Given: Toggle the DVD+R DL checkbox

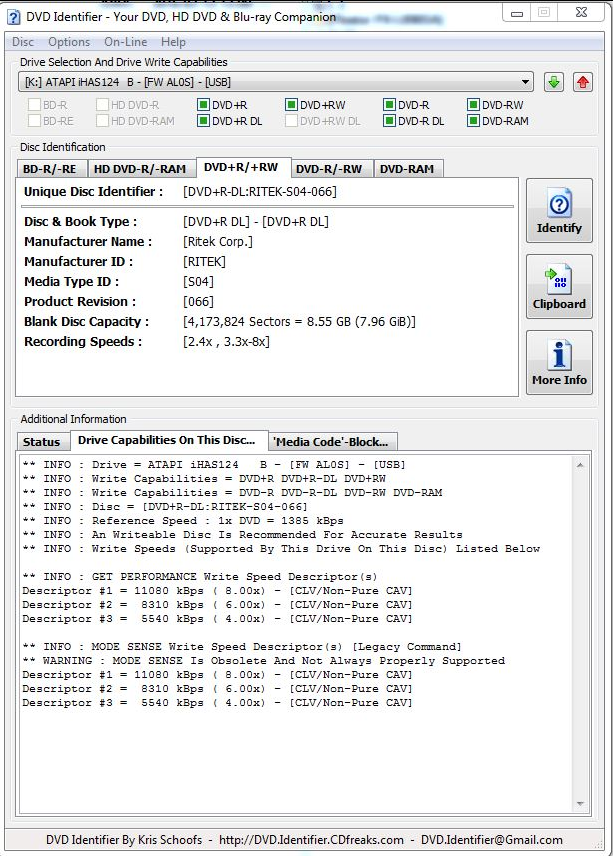Looking at the screenshot, I should tap(203, 121).
